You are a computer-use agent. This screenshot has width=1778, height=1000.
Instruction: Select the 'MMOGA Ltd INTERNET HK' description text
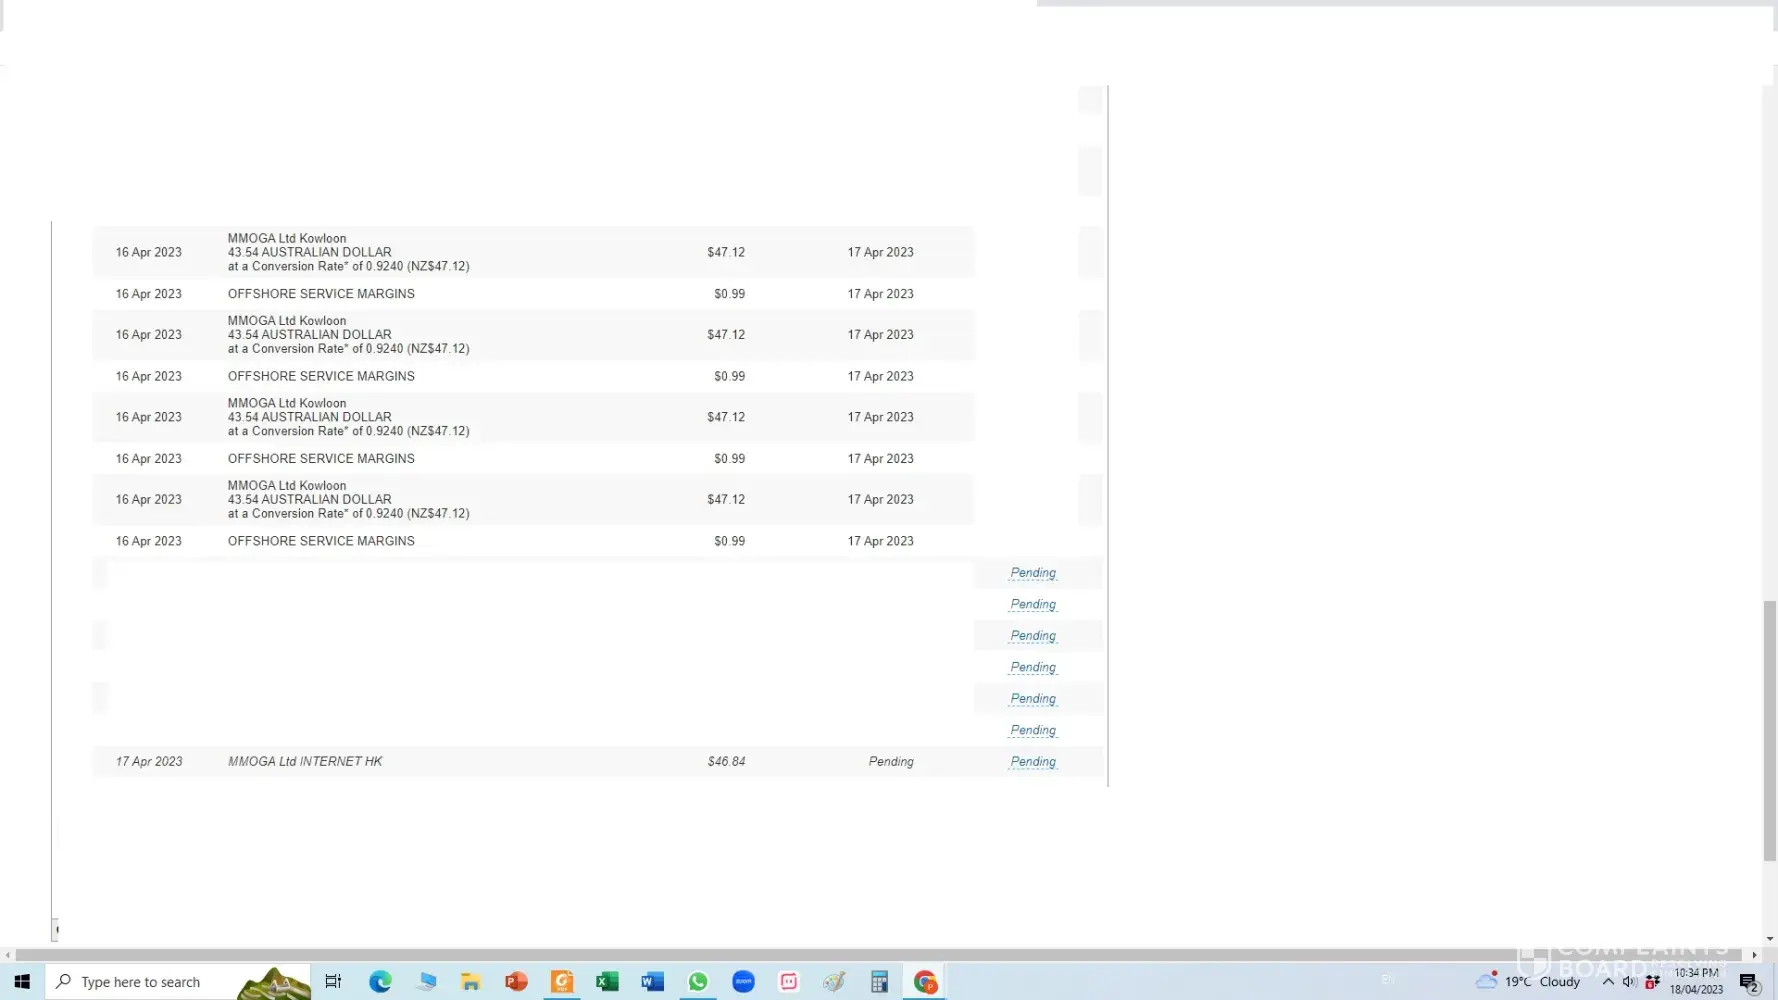[305, 762]
